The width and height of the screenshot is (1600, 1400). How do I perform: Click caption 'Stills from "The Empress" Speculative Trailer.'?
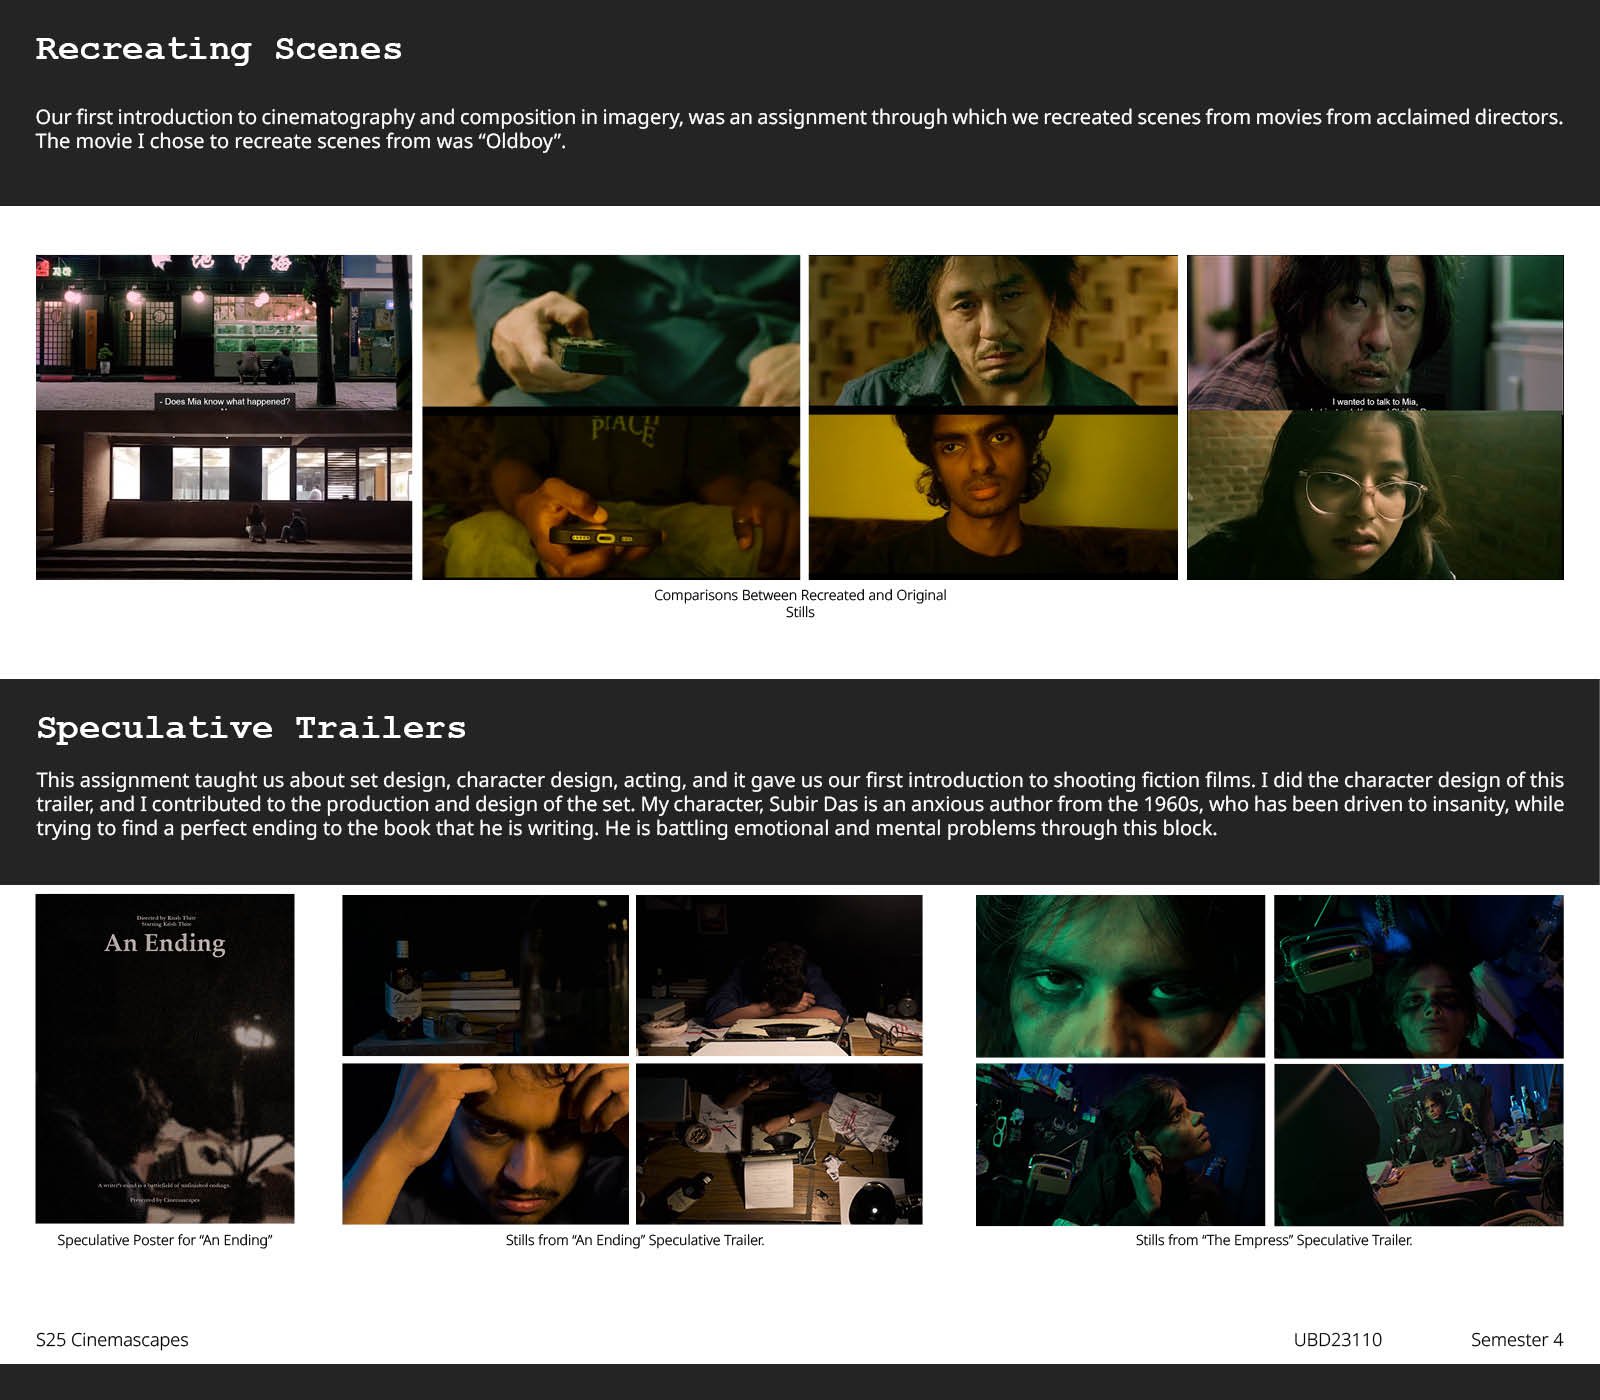(1274, 1240)
